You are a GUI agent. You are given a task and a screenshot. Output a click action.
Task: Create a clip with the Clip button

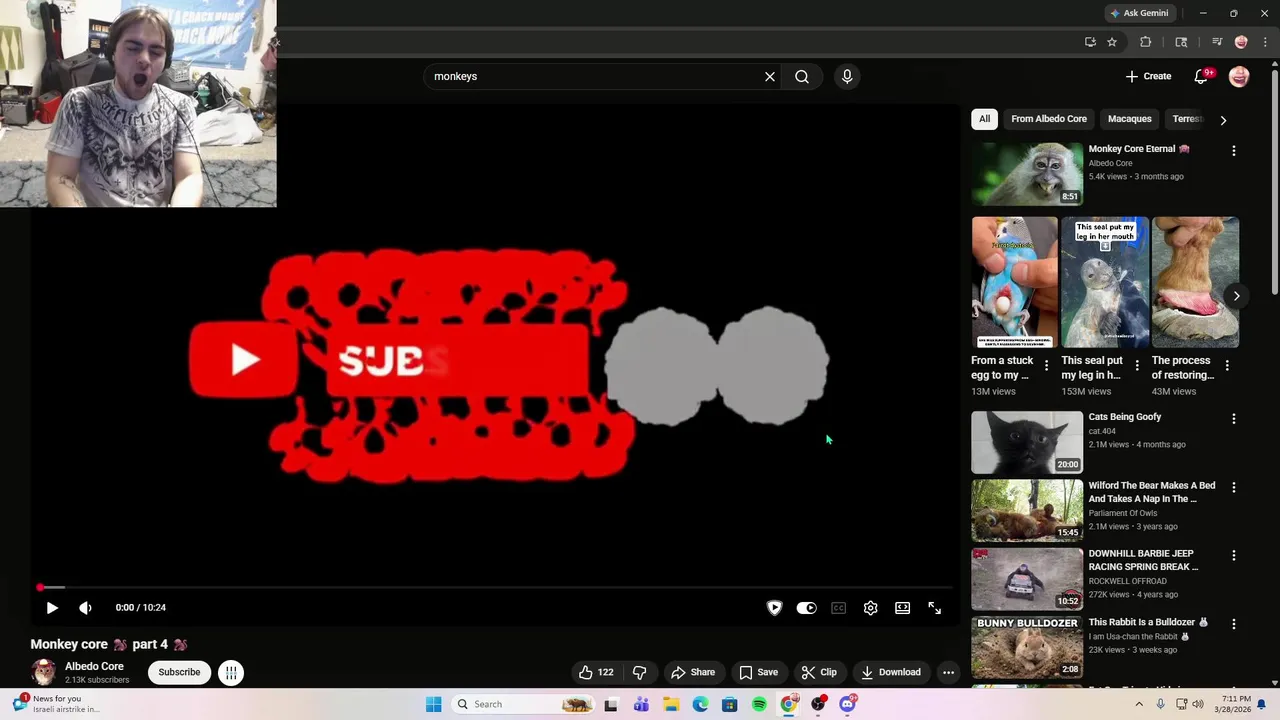point(819,672)
